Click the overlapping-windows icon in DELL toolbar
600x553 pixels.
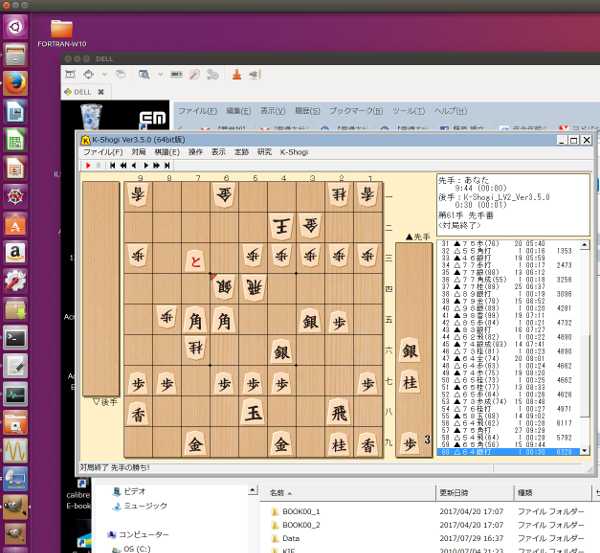pyautogui.click(x=121, y=74)
